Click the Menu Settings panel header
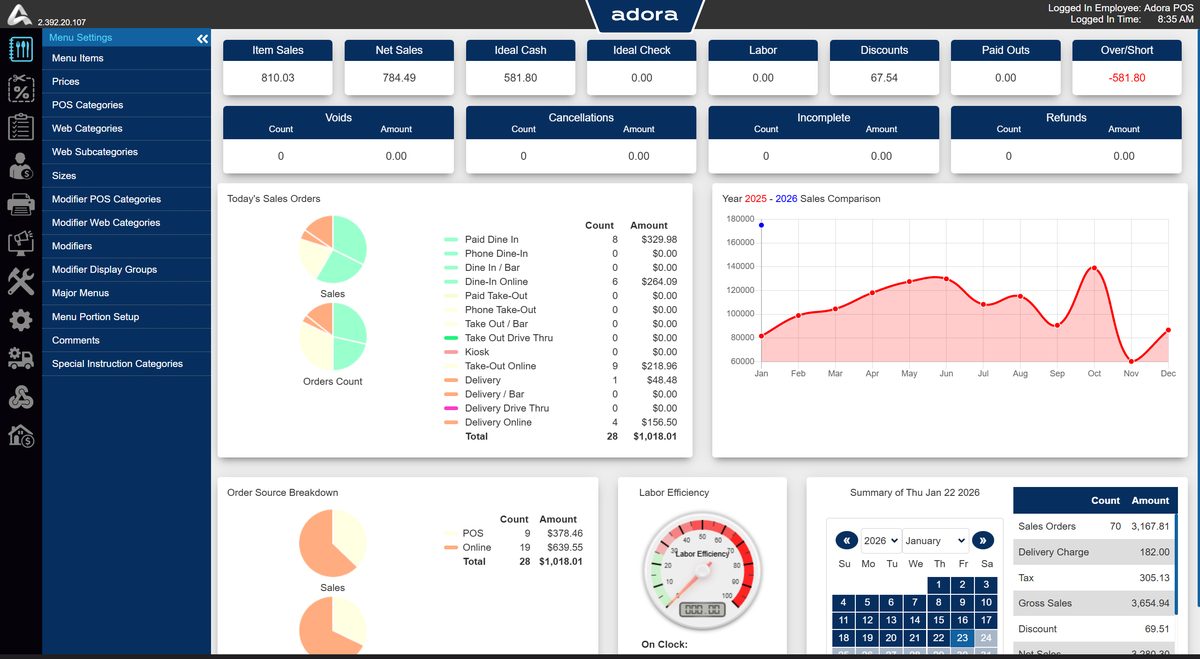 pos(126,38)
